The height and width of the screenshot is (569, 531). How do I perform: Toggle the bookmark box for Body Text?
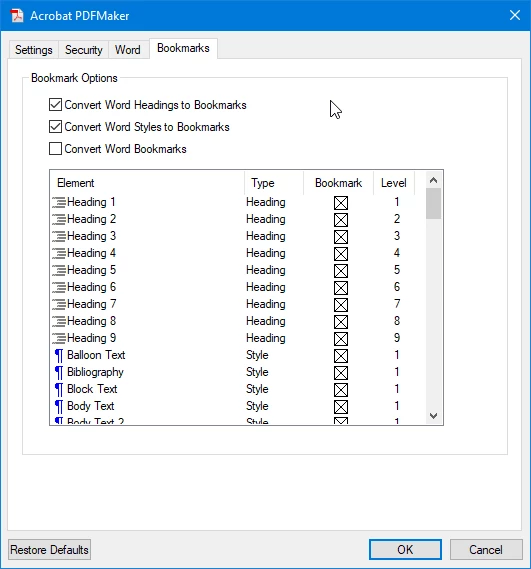(x=341, y=407)
